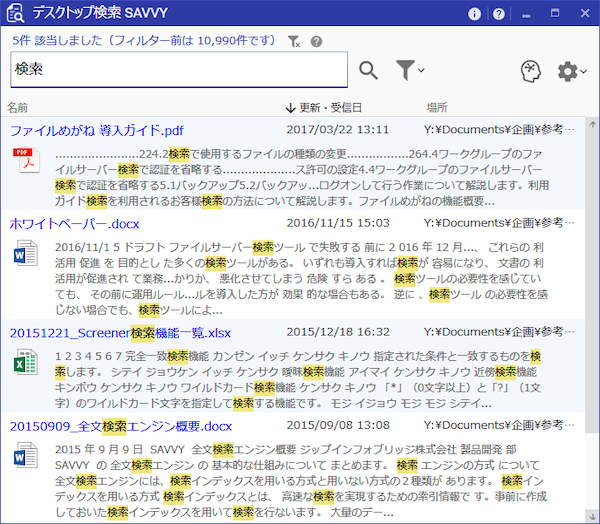Click Word icon of 全文検索エンジン概要.docx
The width and height of the screenshot is (600, 524).
coord(26,455)
